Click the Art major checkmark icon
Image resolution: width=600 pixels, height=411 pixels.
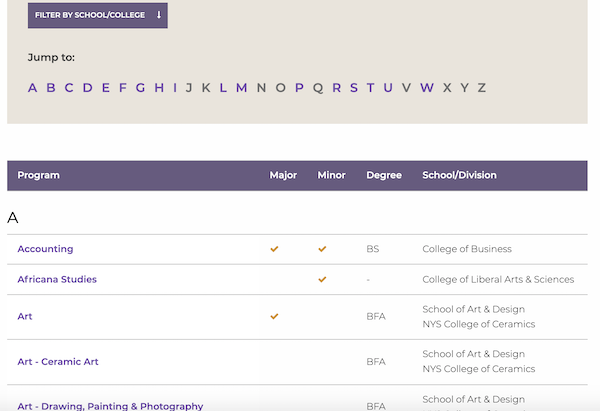(274, 316)
